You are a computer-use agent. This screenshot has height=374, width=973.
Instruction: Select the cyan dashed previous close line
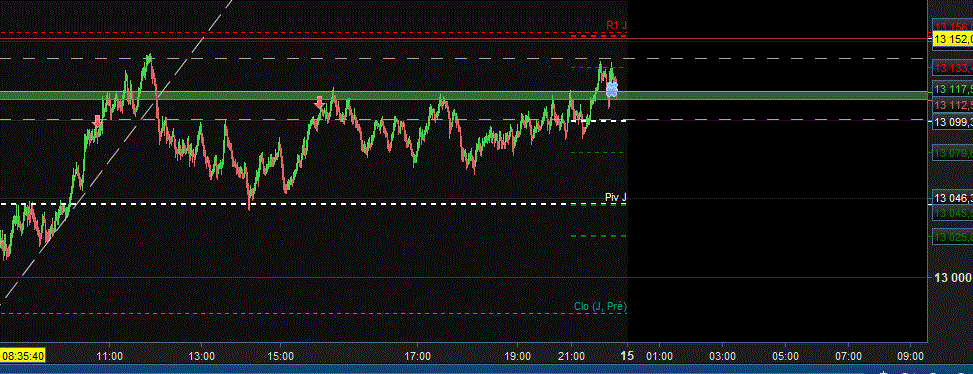[313, 313]
